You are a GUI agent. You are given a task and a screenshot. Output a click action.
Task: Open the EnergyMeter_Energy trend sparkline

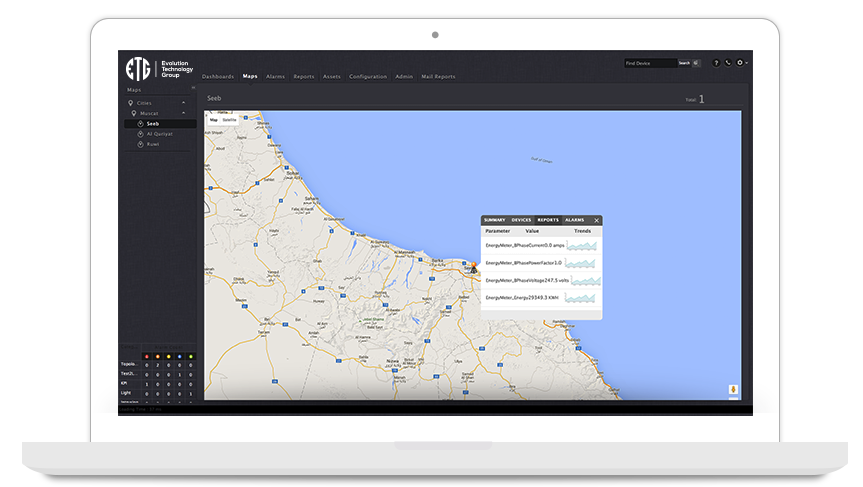pyautogui.click(x=580, y=298)
